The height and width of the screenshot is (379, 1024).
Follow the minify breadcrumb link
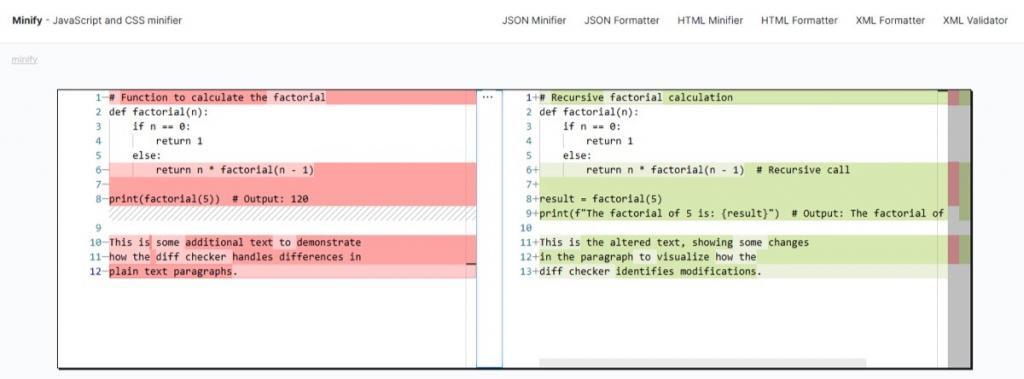tap(24, 60)
